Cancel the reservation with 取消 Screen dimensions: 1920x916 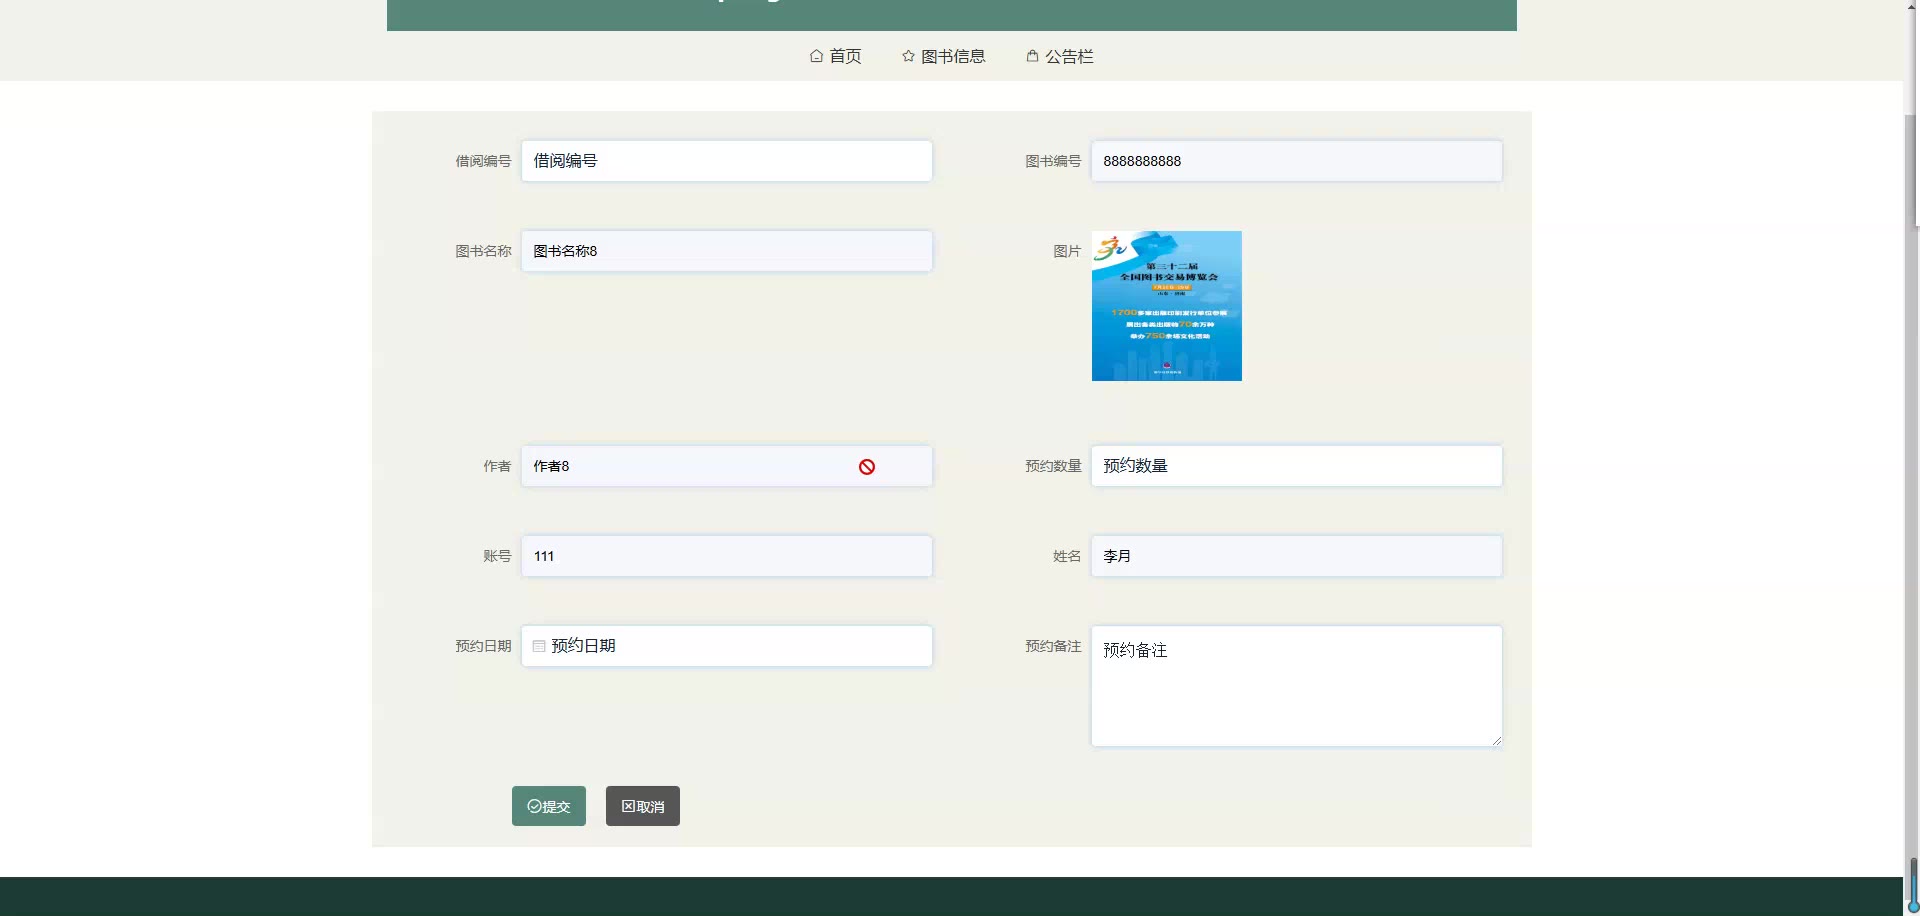[643, 806]
